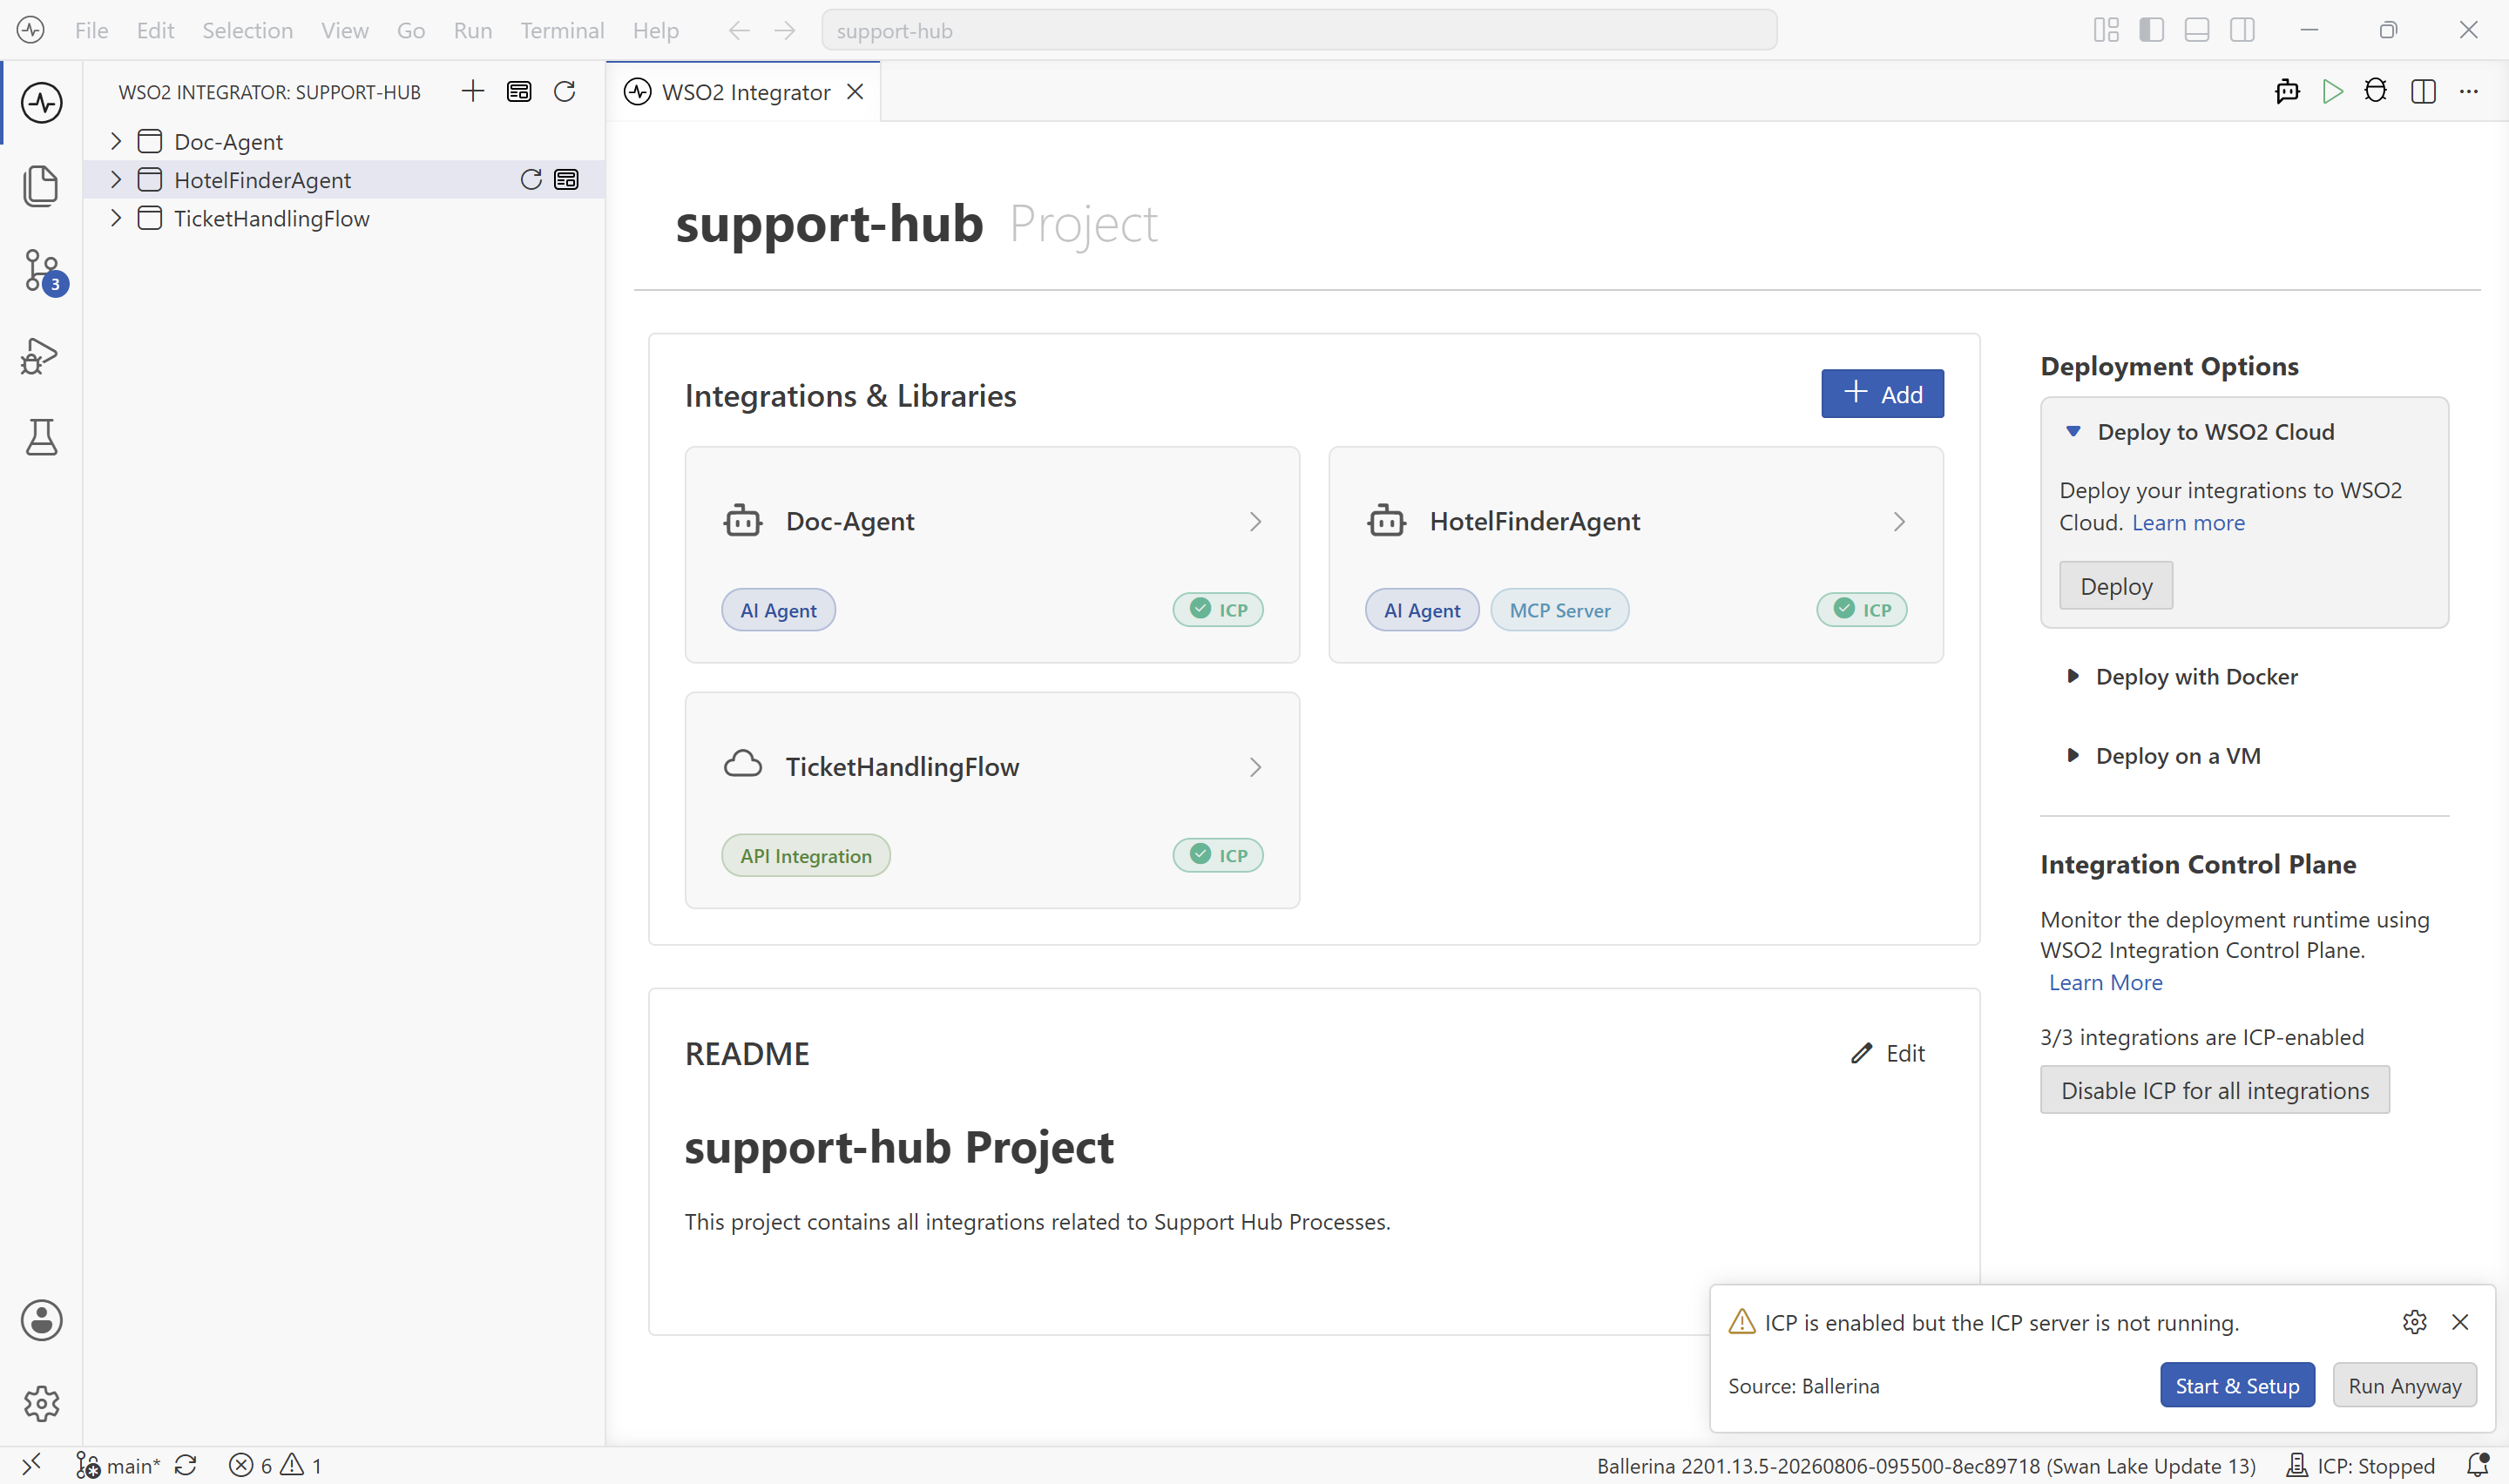Screen dimensions: 2509x1484
Task: Select the WSO2 Integrator editor tab
Action: (x=743, y=92)
